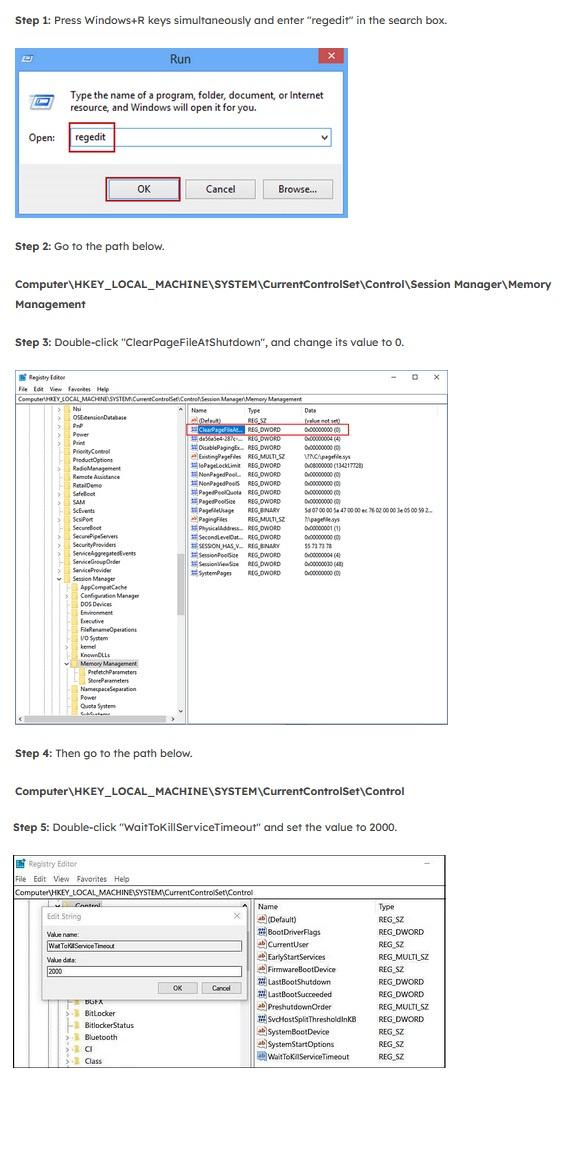567x1159 pixels.
Task: Expand the Bluetooth key chevron
Action: (x=67, y=1037)
